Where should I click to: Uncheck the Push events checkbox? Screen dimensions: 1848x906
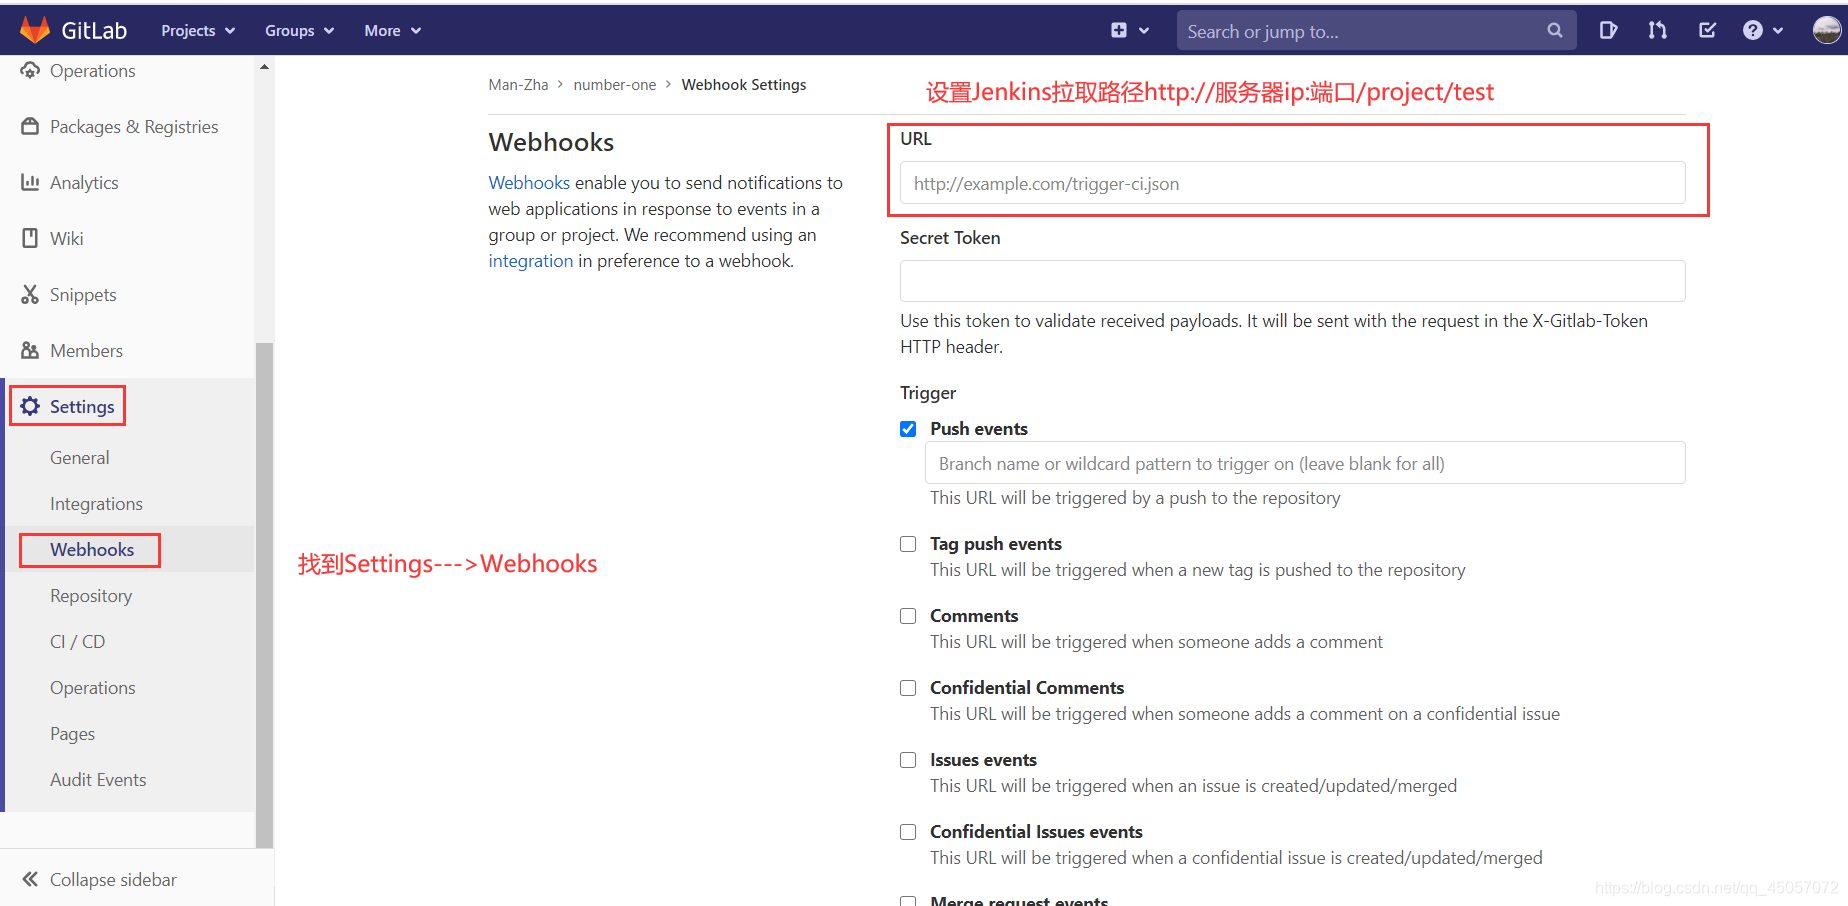908,429
